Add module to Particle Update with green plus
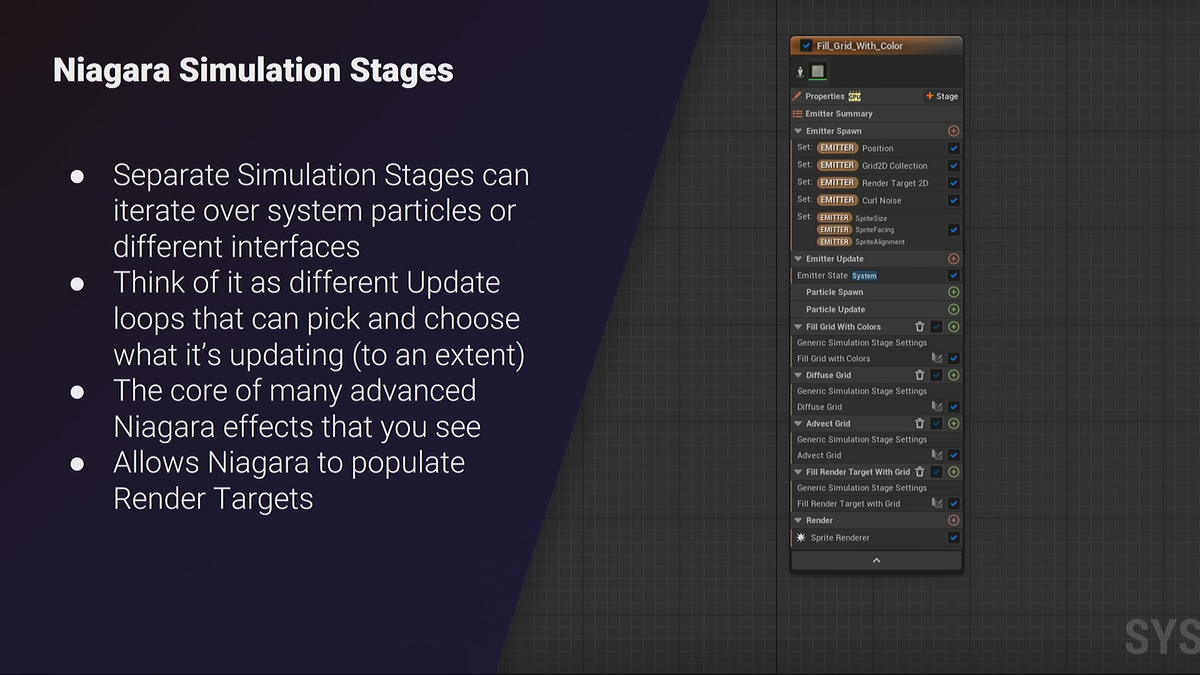The width and height of the screenshot is (1200, 675). [x=953, y=309]
